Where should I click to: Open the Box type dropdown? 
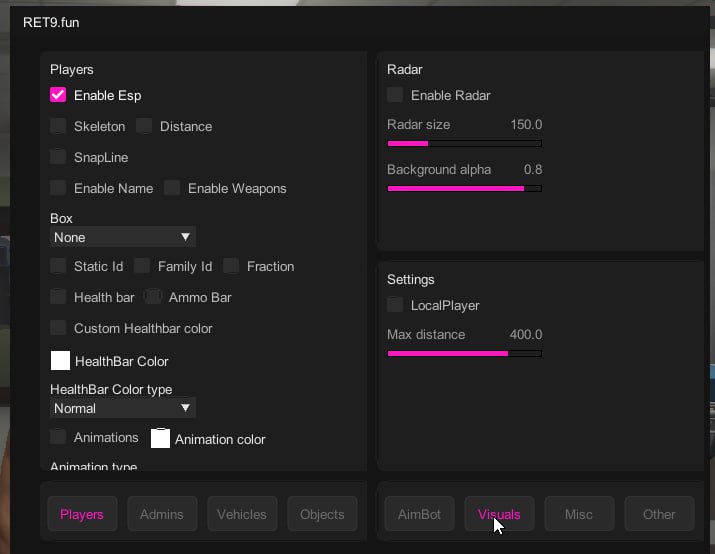point(122,237)
